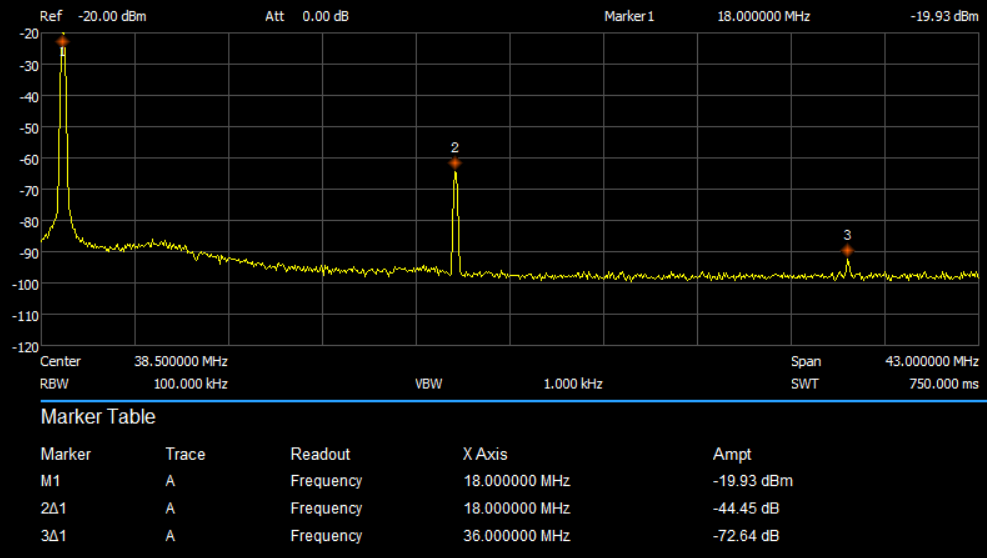Click the Marker Table heading
987x558 pixels.
pos(98,416)
